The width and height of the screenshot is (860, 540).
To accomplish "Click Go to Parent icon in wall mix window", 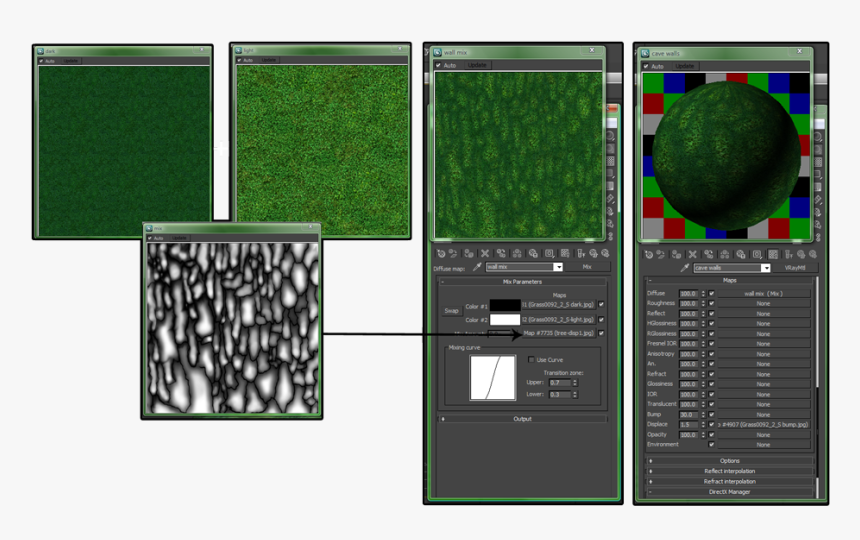I will coord(593,253).
